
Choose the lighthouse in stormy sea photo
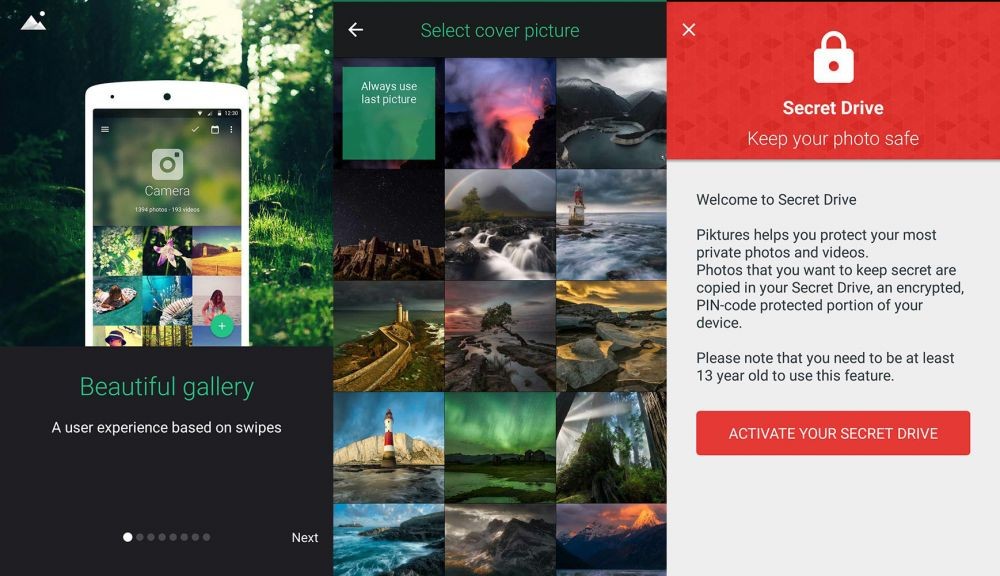tap(611, 225)
